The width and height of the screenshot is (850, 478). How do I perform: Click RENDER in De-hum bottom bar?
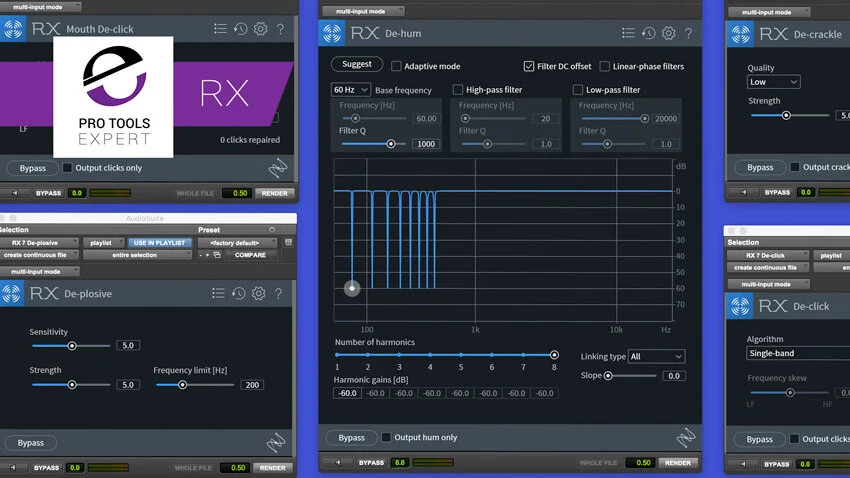coord(678,463)
